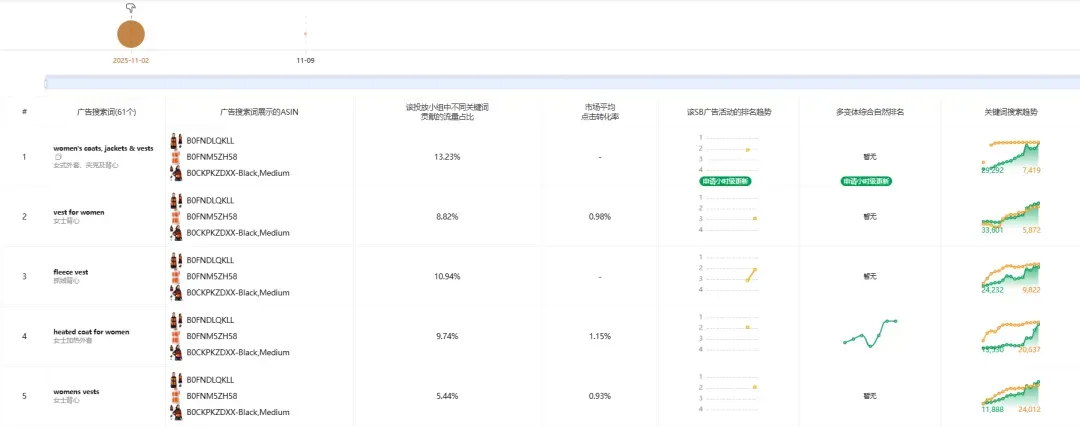Open B0CKPKZDXX product image in vest for women row
Viewport: 1080px width, 427px height.
pyautogui.click(x=176, y=233)
